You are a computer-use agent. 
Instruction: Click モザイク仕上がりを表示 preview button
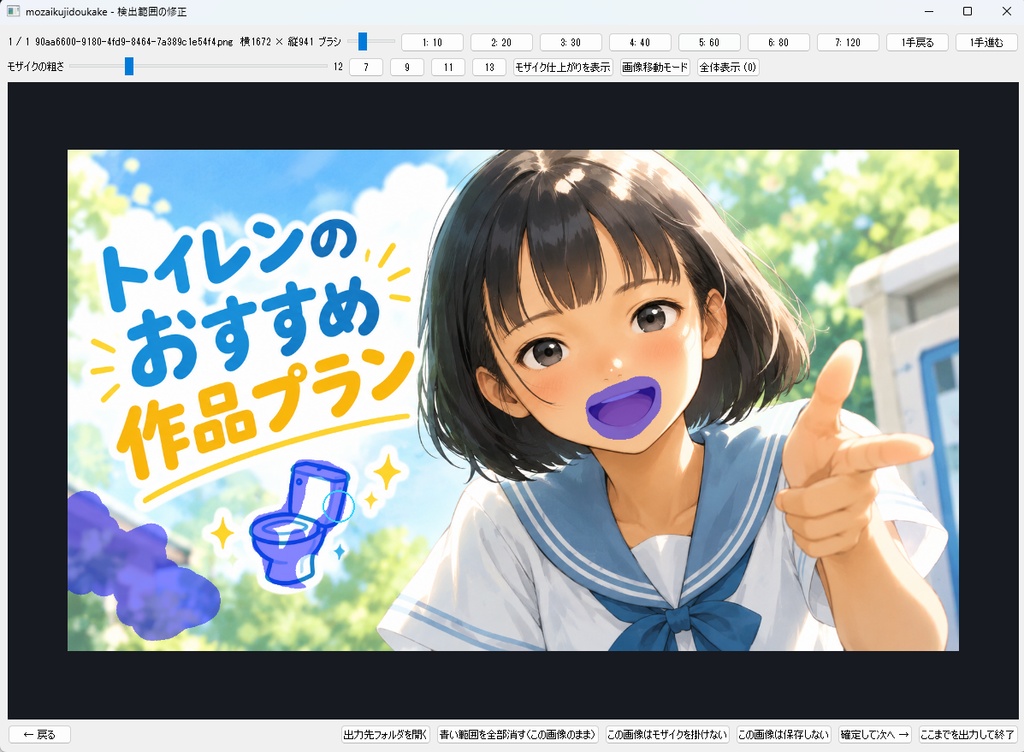[563, 67]
